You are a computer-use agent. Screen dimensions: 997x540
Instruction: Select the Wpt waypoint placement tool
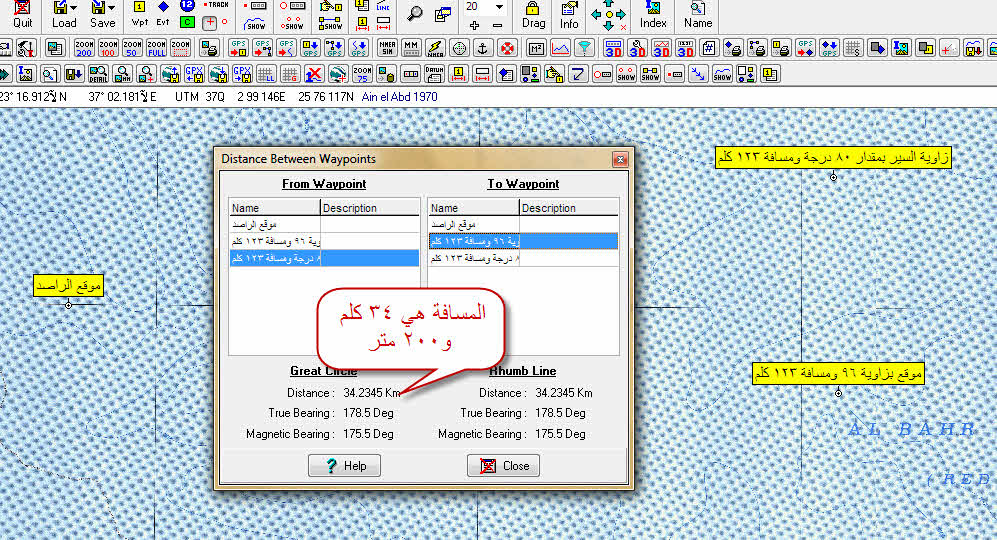(x=139, y=14)
